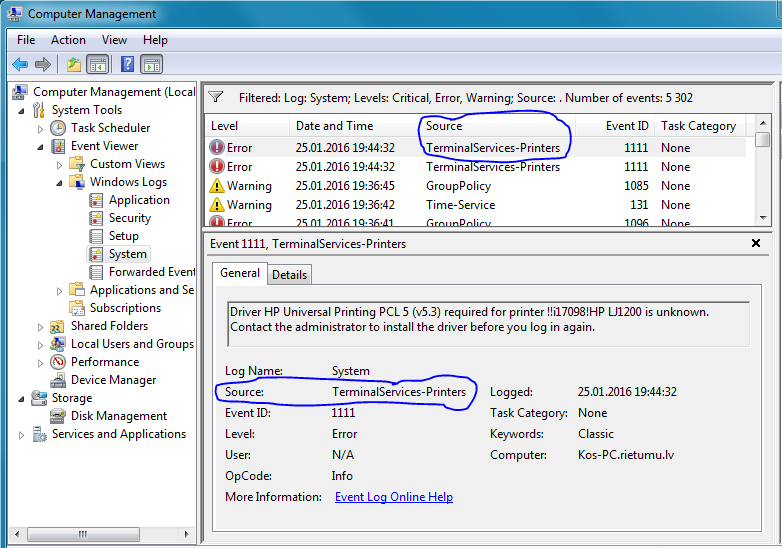Toggle Show/Hide Action Pane toolbar button
This screenshot has height=548, width=782.
click(151, 64)
